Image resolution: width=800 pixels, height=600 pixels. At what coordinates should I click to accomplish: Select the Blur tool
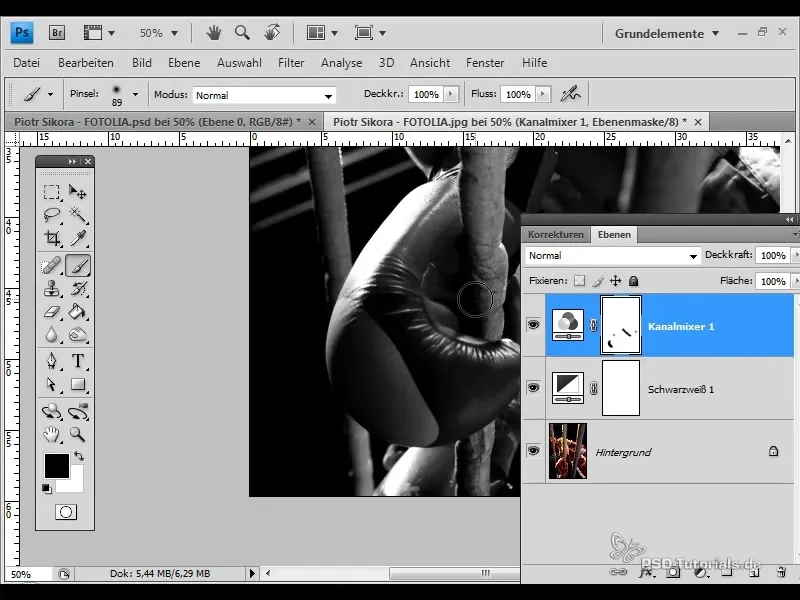tap(51, 335)
